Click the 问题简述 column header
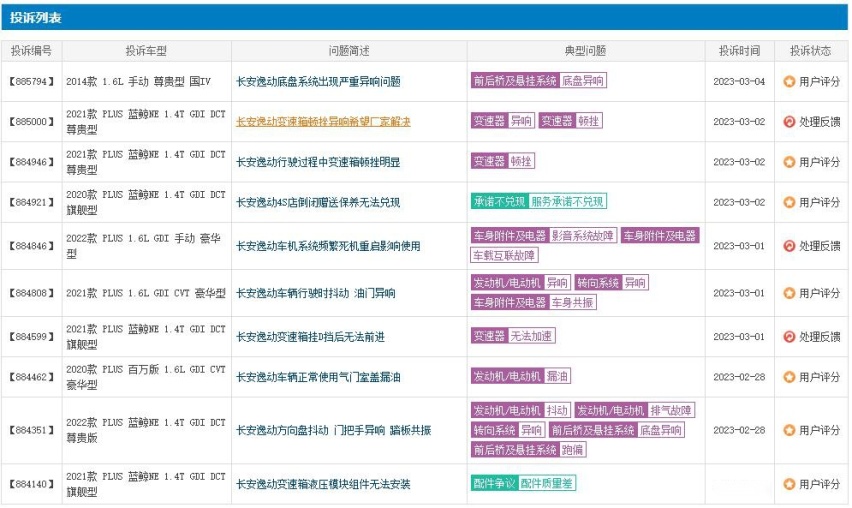 point(349,51)
